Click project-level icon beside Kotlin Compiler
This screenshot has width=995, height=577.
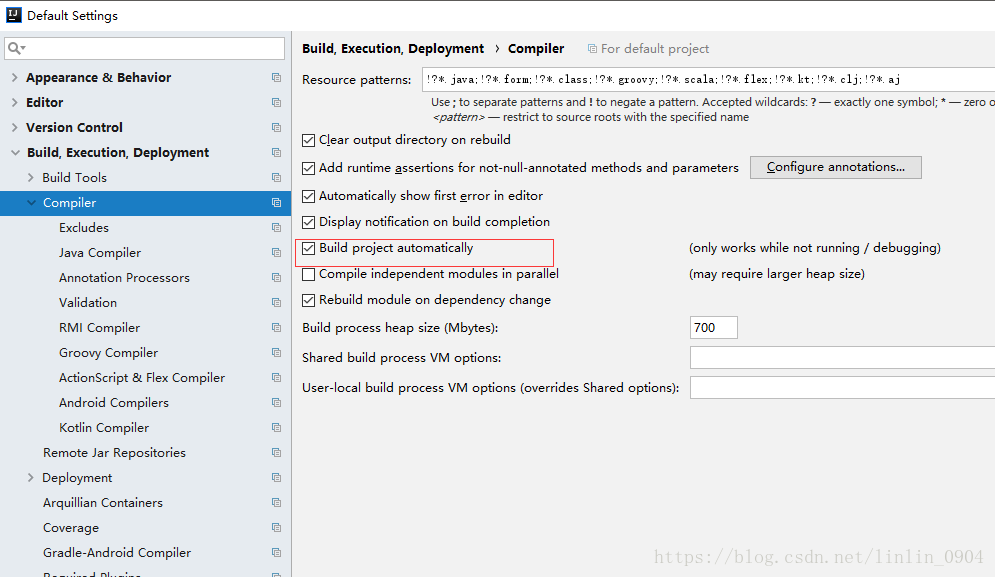(276, 428)
